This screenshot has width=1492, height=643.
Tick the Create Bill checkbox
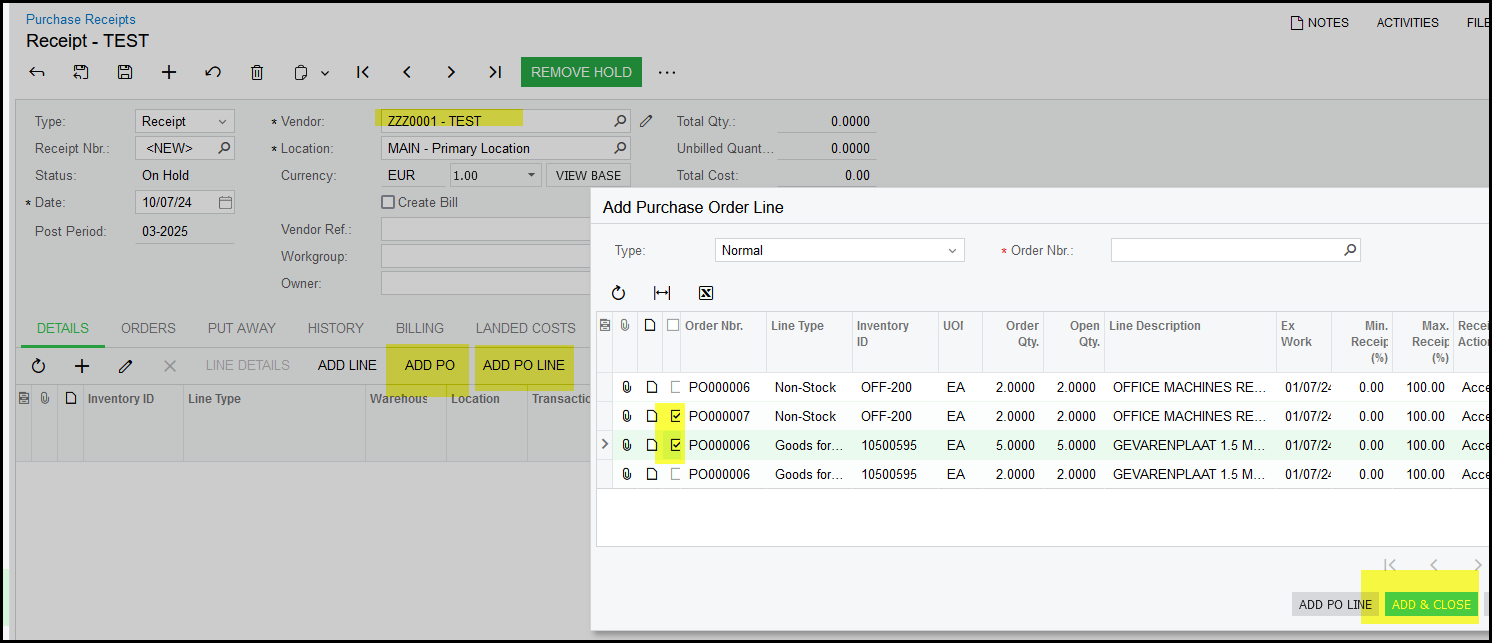point(388,202)
